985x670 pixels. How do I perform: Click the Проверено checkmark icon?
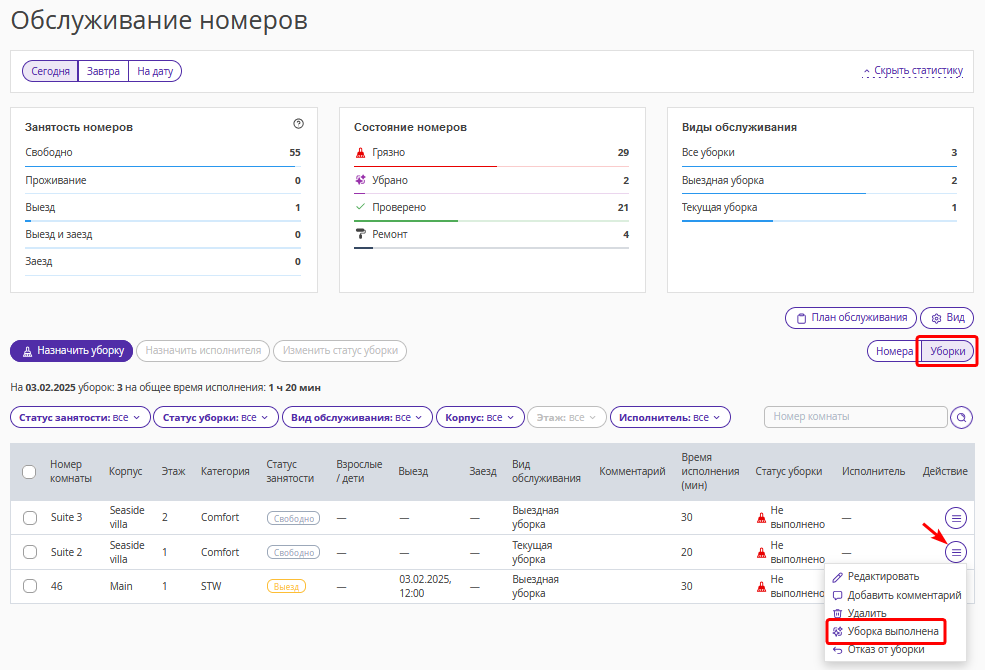click(361, 207)
